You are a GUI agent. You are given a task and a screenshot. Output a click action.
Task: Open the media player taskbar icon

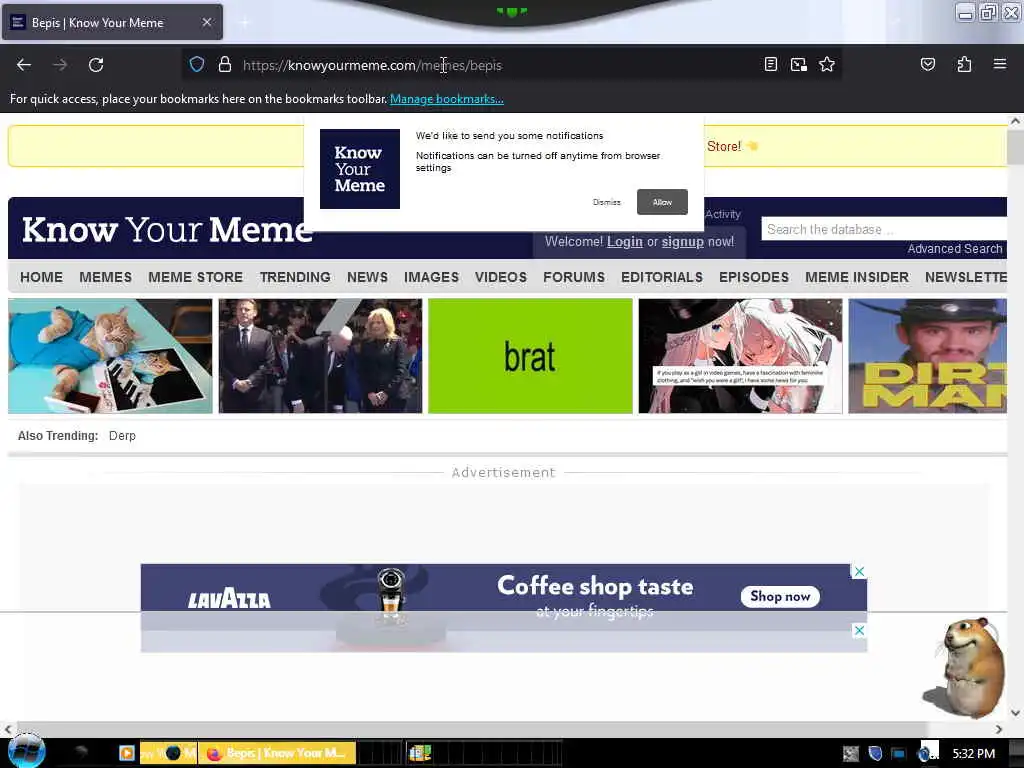126,753
